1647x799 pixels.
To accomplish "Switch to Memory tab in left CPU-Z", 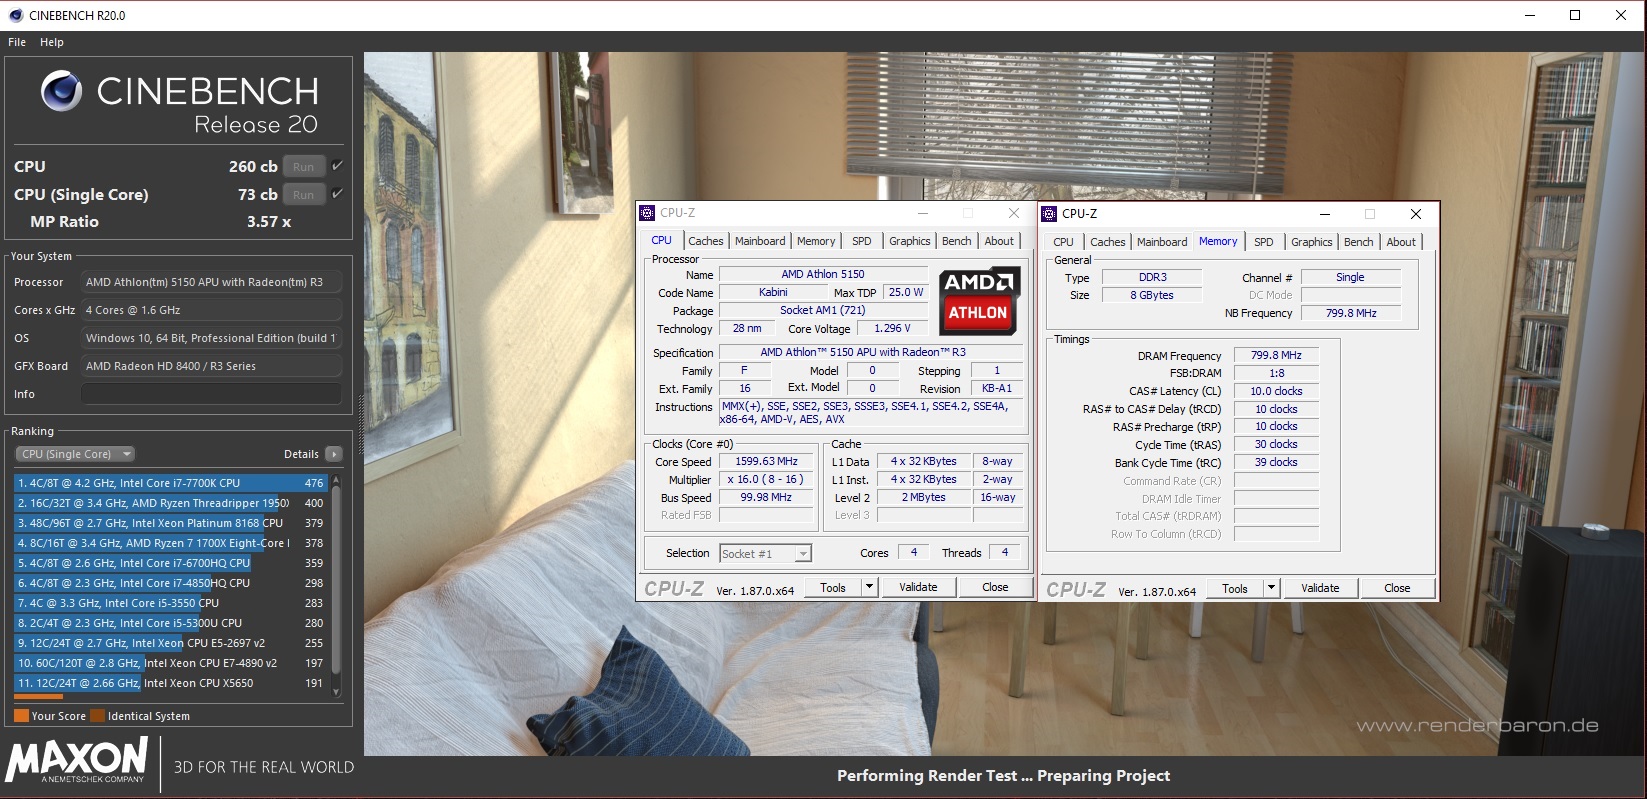I will 816,241.
